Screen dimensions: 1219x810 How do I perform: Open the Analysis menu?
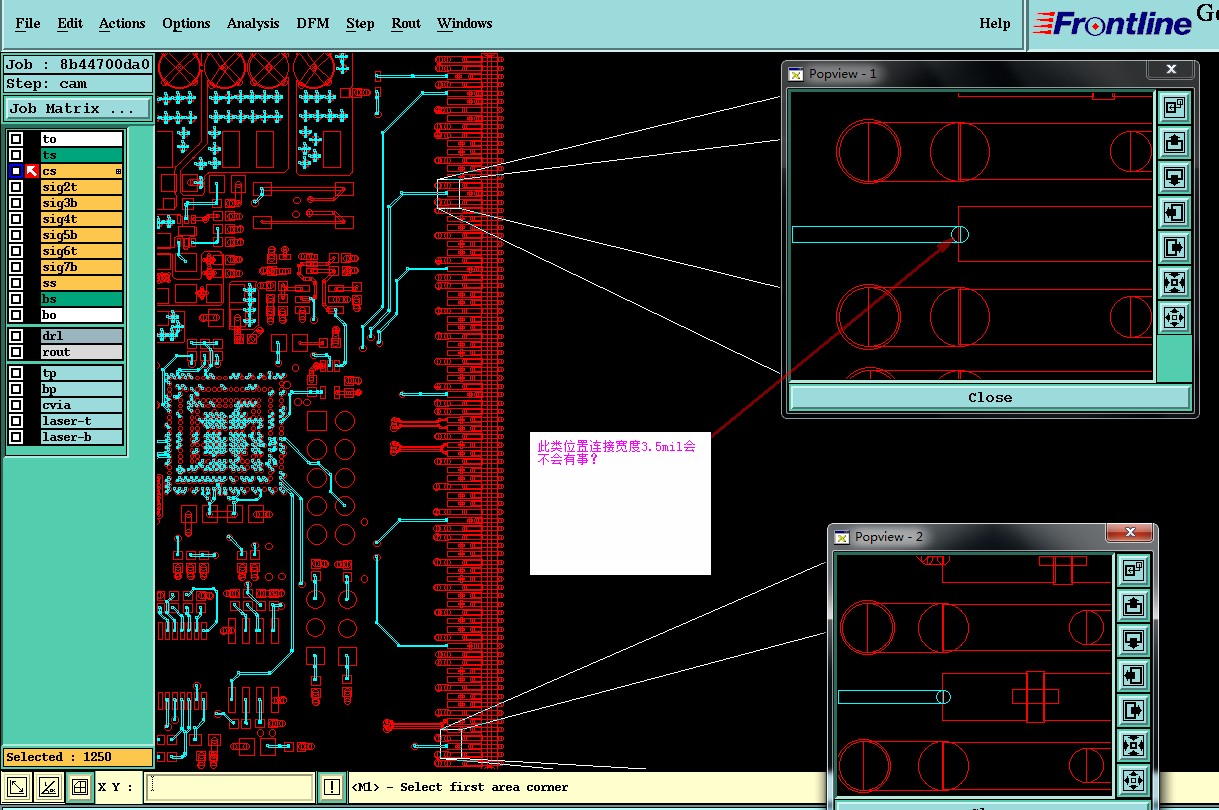253,23
